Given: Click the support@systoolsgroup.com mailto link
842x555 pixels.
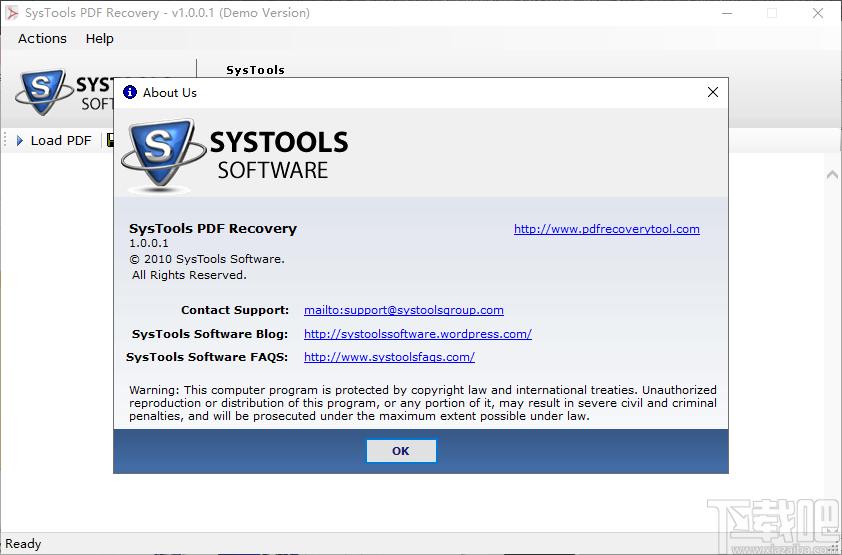Looking at the screenshot, I should pyautogui.click(x=404, y=310).
